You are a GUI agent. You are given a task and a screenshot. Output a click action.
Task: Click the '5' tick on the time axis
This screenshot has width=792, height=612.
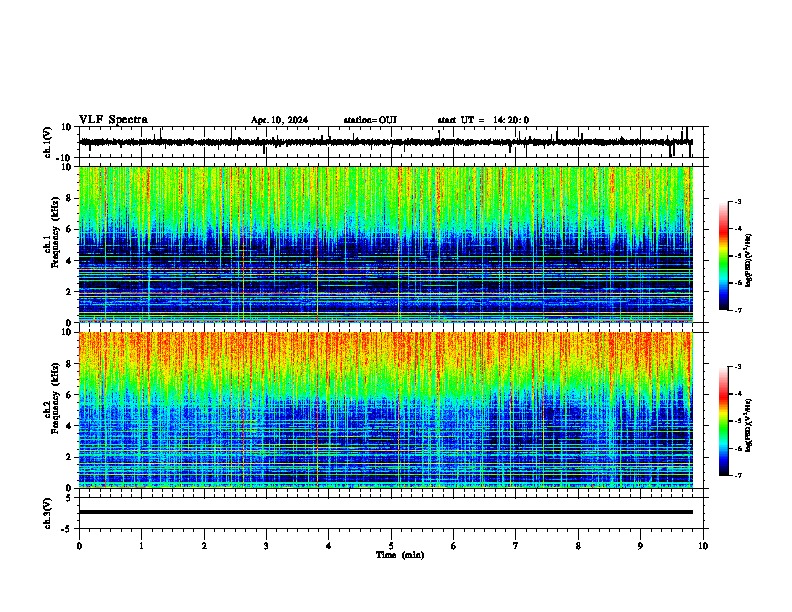coord(391,546)
